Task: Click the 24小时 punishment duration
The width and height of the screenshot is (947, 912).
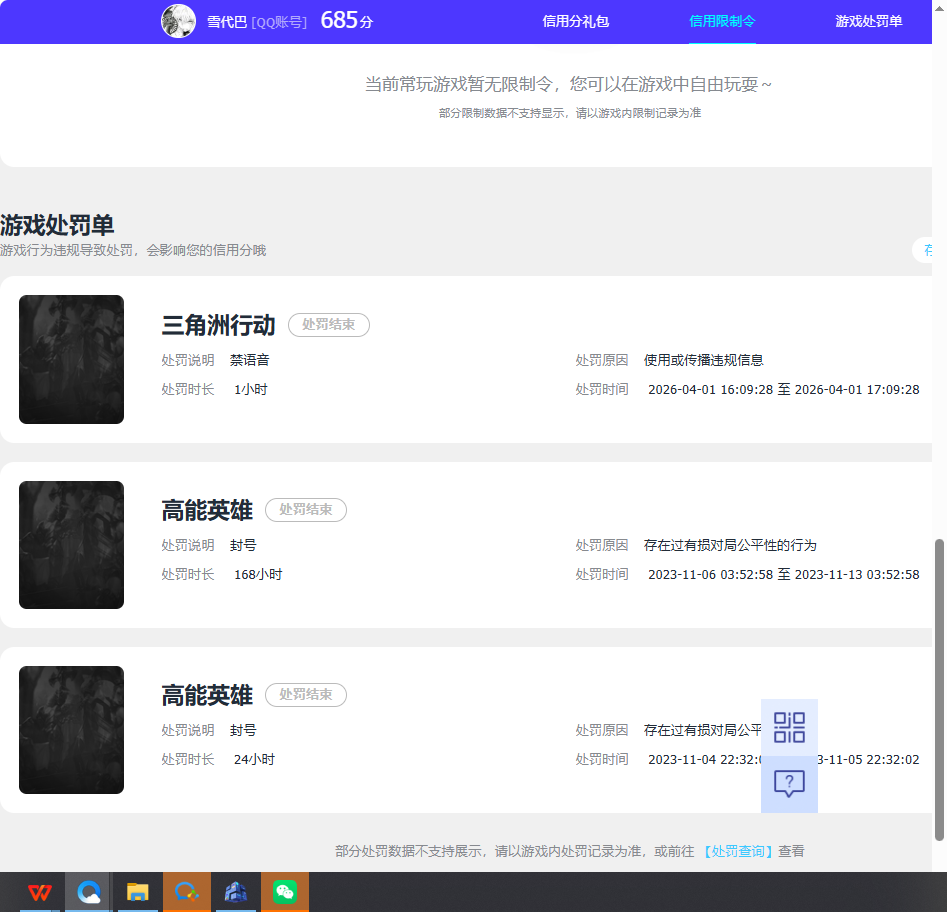Action: click(254, 759)
